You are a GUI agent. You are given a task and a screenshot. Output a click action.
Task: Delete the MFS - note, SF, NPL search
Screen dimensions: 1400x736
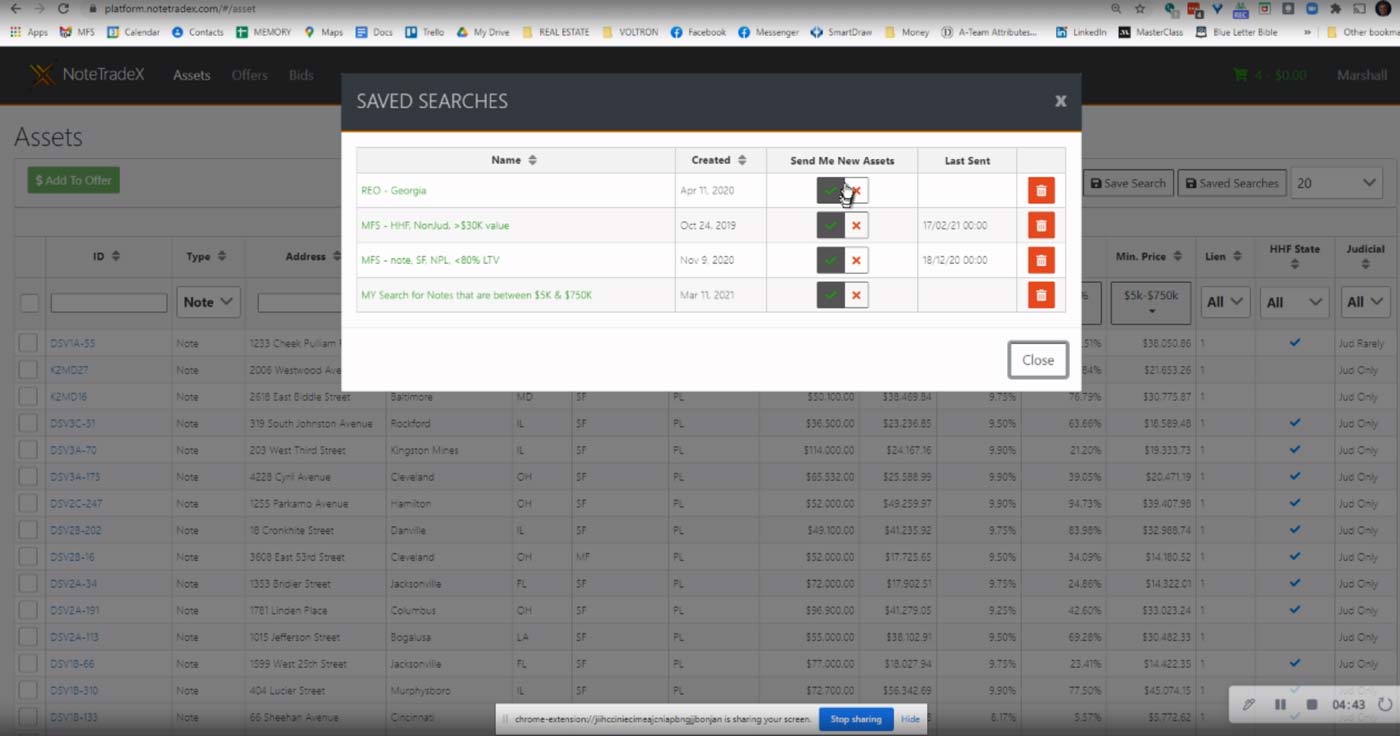pos(1041,260)
